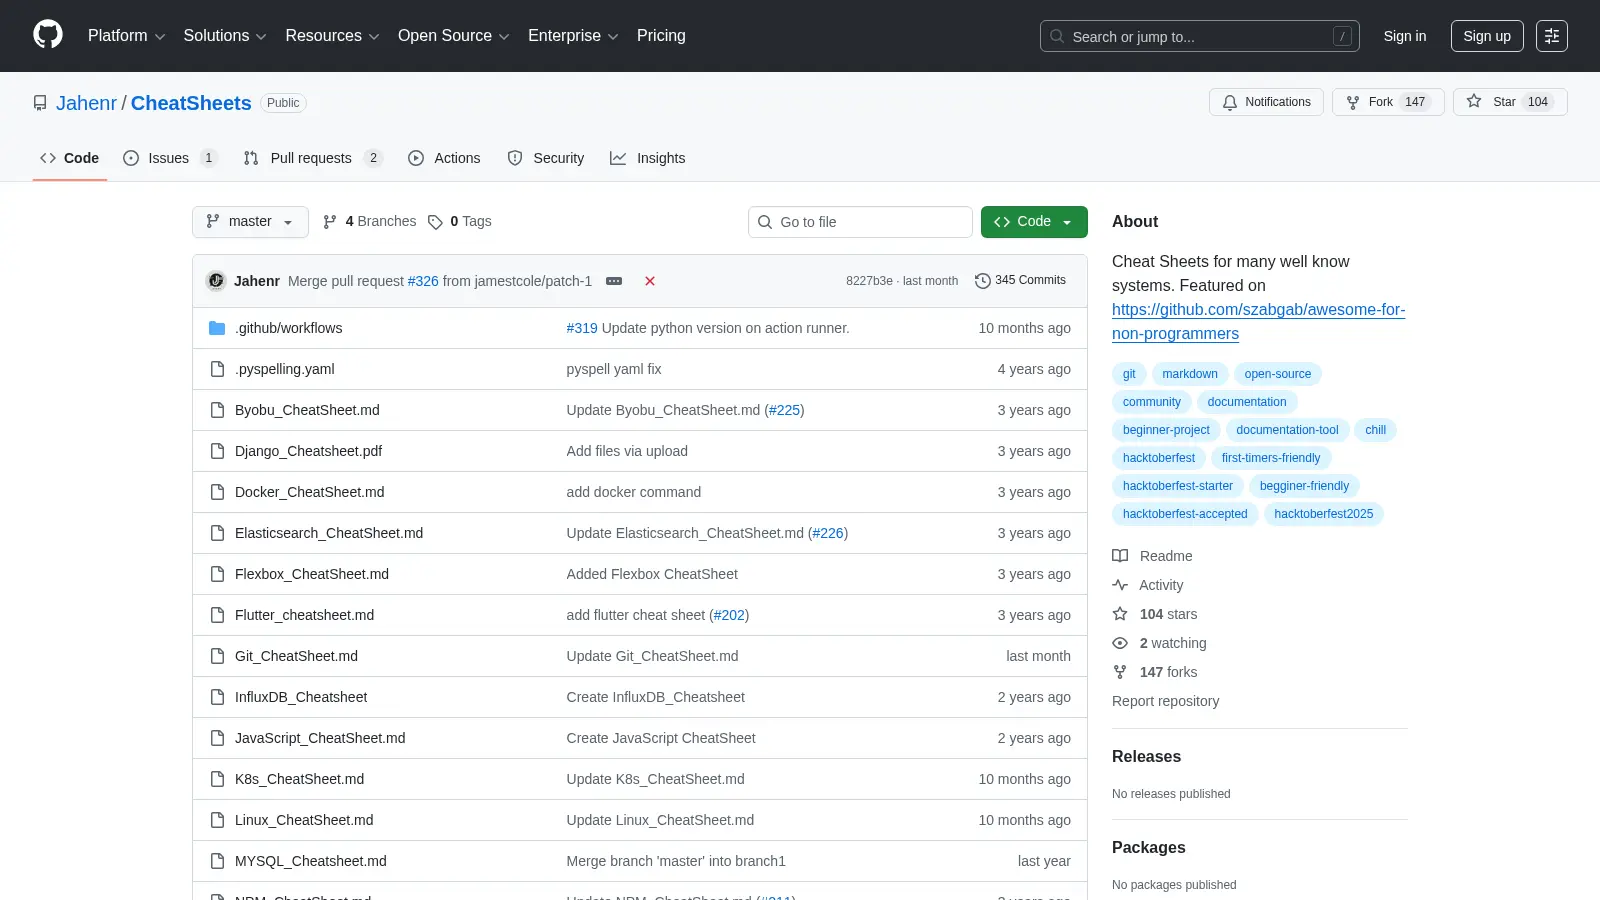This screenshot has width=1600, height=900.
Task: Open the green Code dropdown
Action: point(1034,222)
